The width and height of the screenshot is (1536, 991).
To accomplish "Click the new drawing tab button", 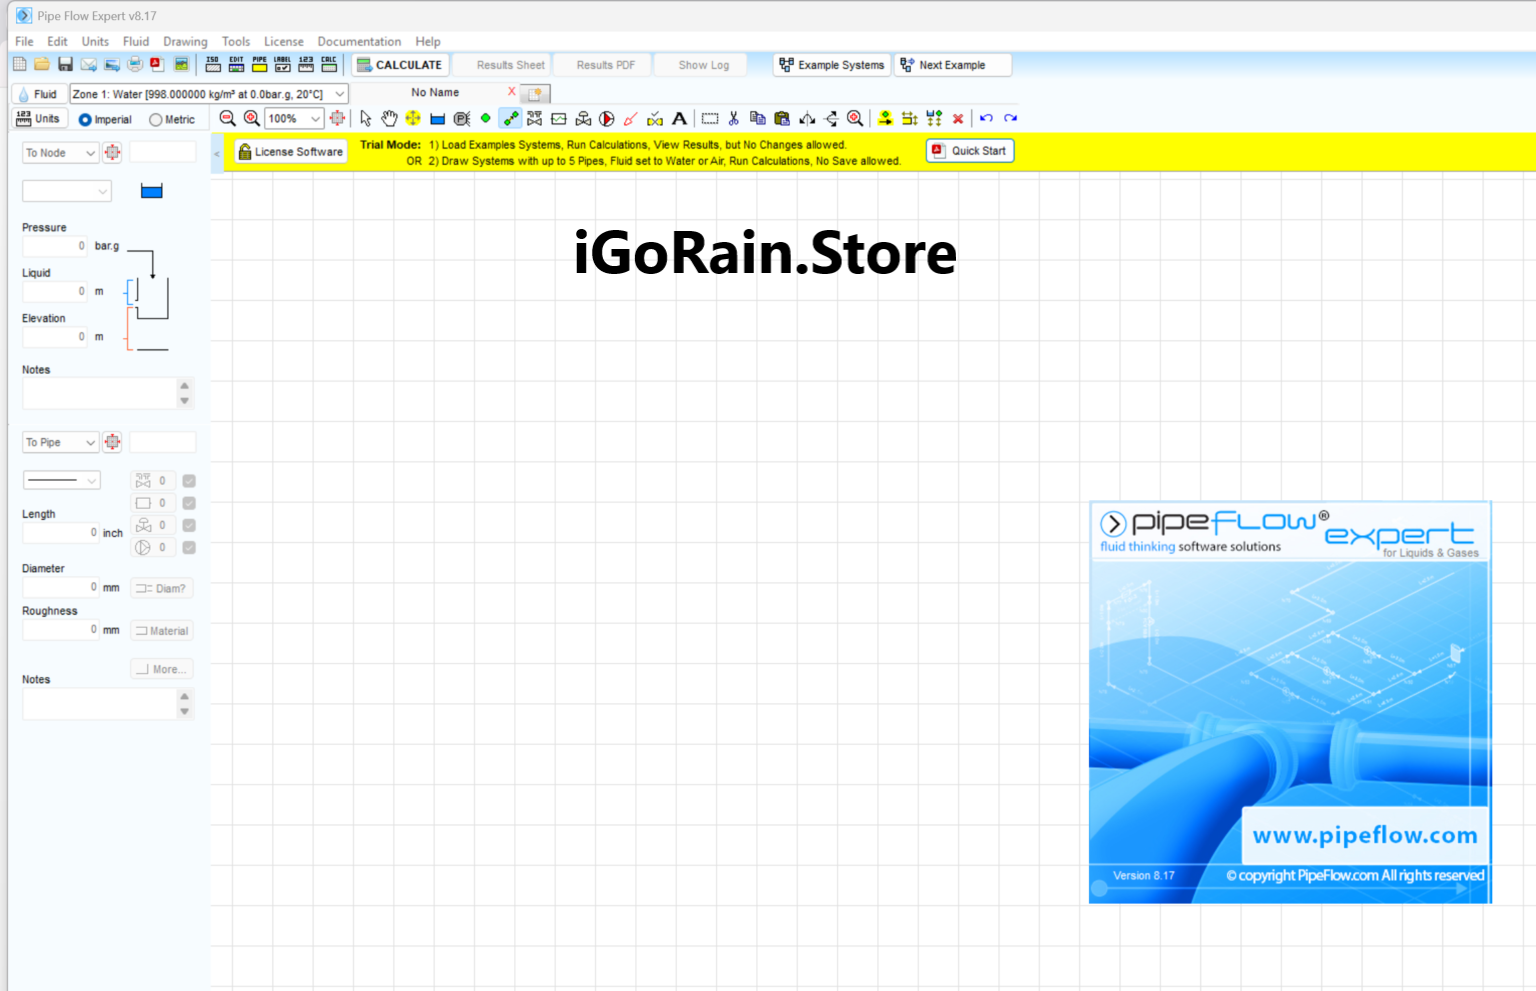I will [535, 94].
